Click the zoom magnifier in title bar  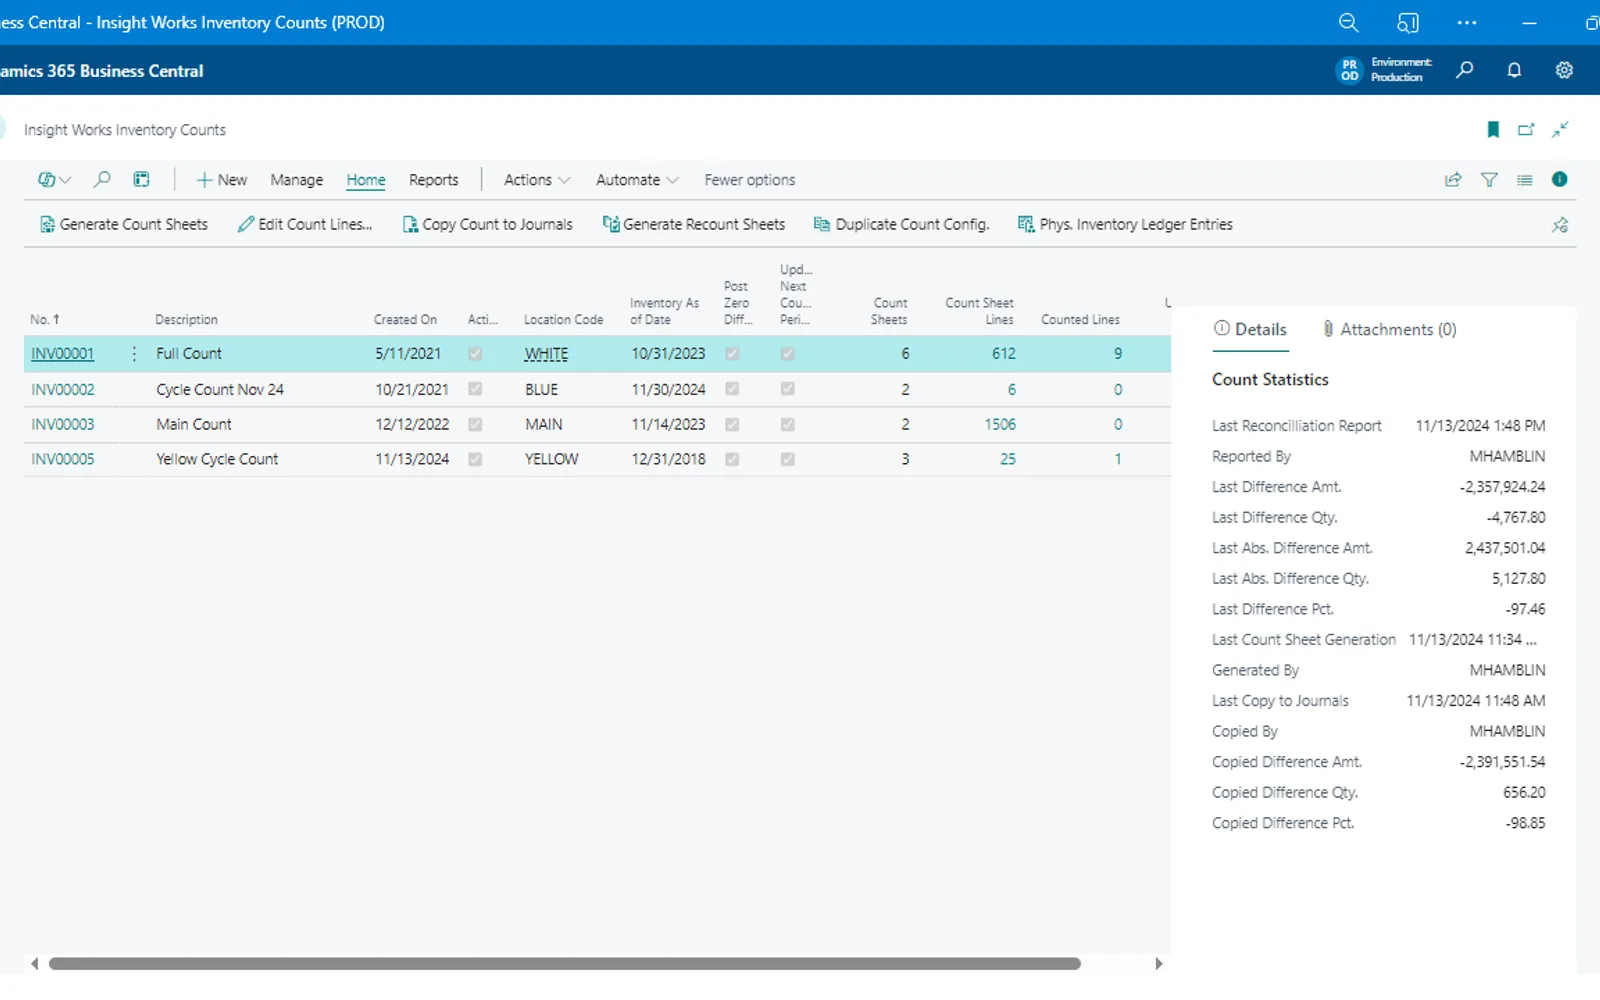(1348, 22)
